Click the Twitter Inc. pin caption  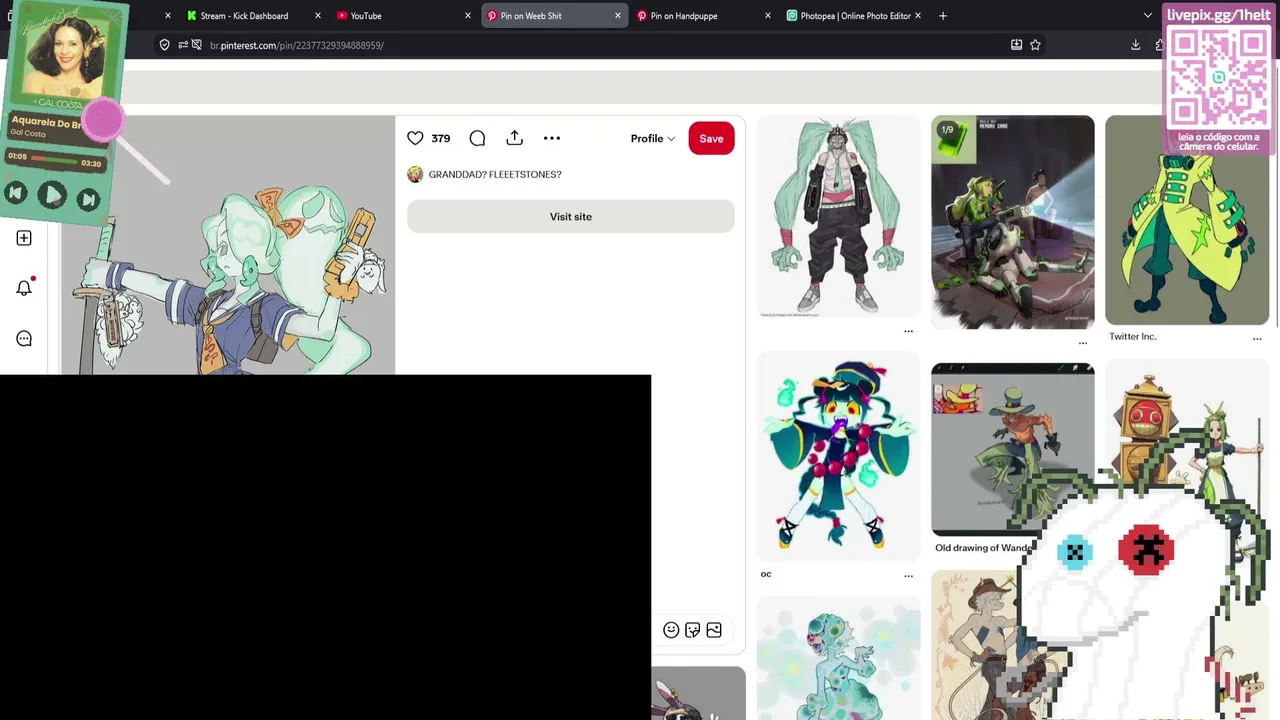[1133, 337]
